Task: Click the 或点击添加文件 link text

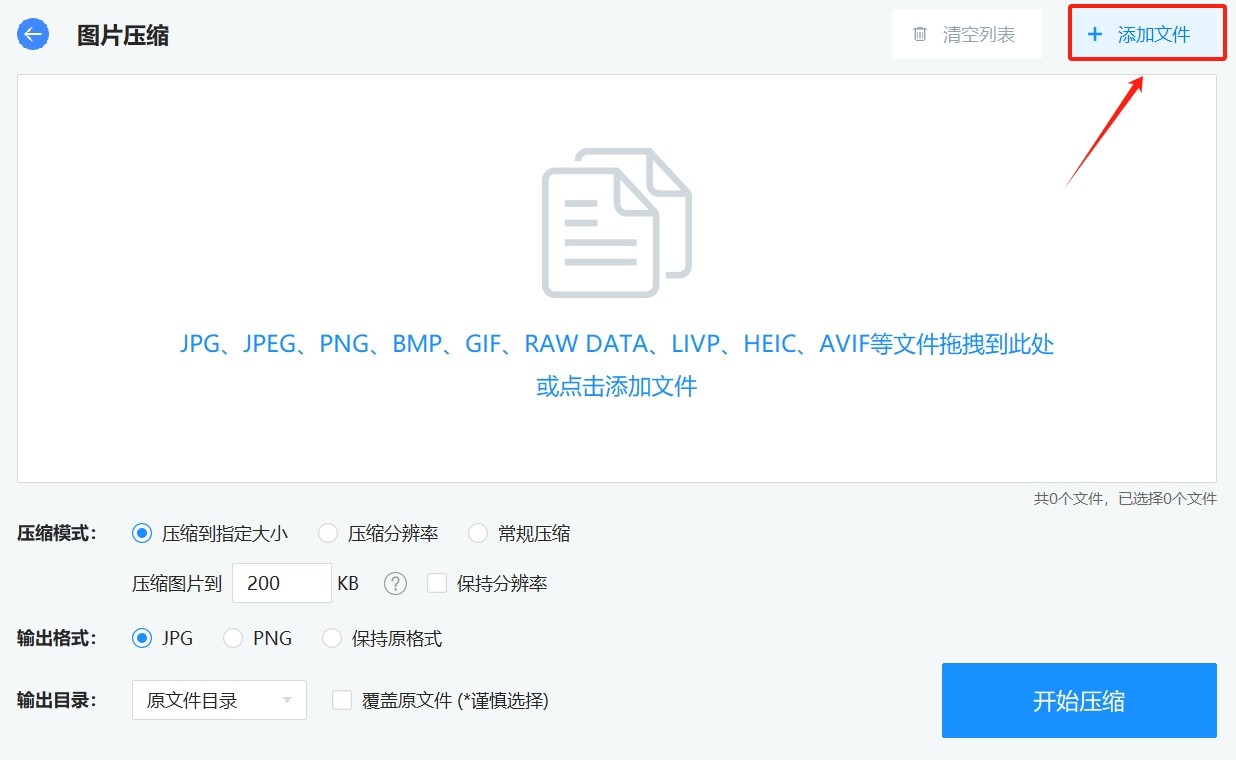Action: click(x=616, y=387)
